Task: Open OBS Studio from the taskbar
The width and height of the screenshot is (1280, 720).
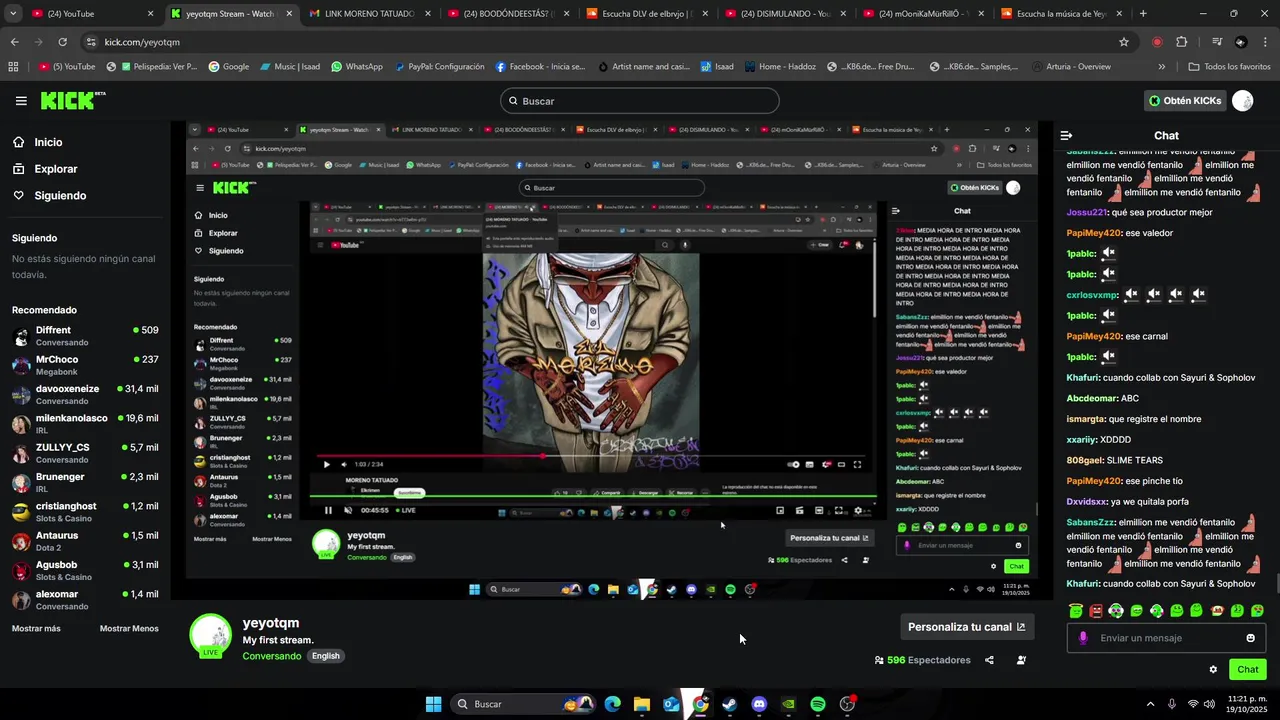Action: [847, 704]
